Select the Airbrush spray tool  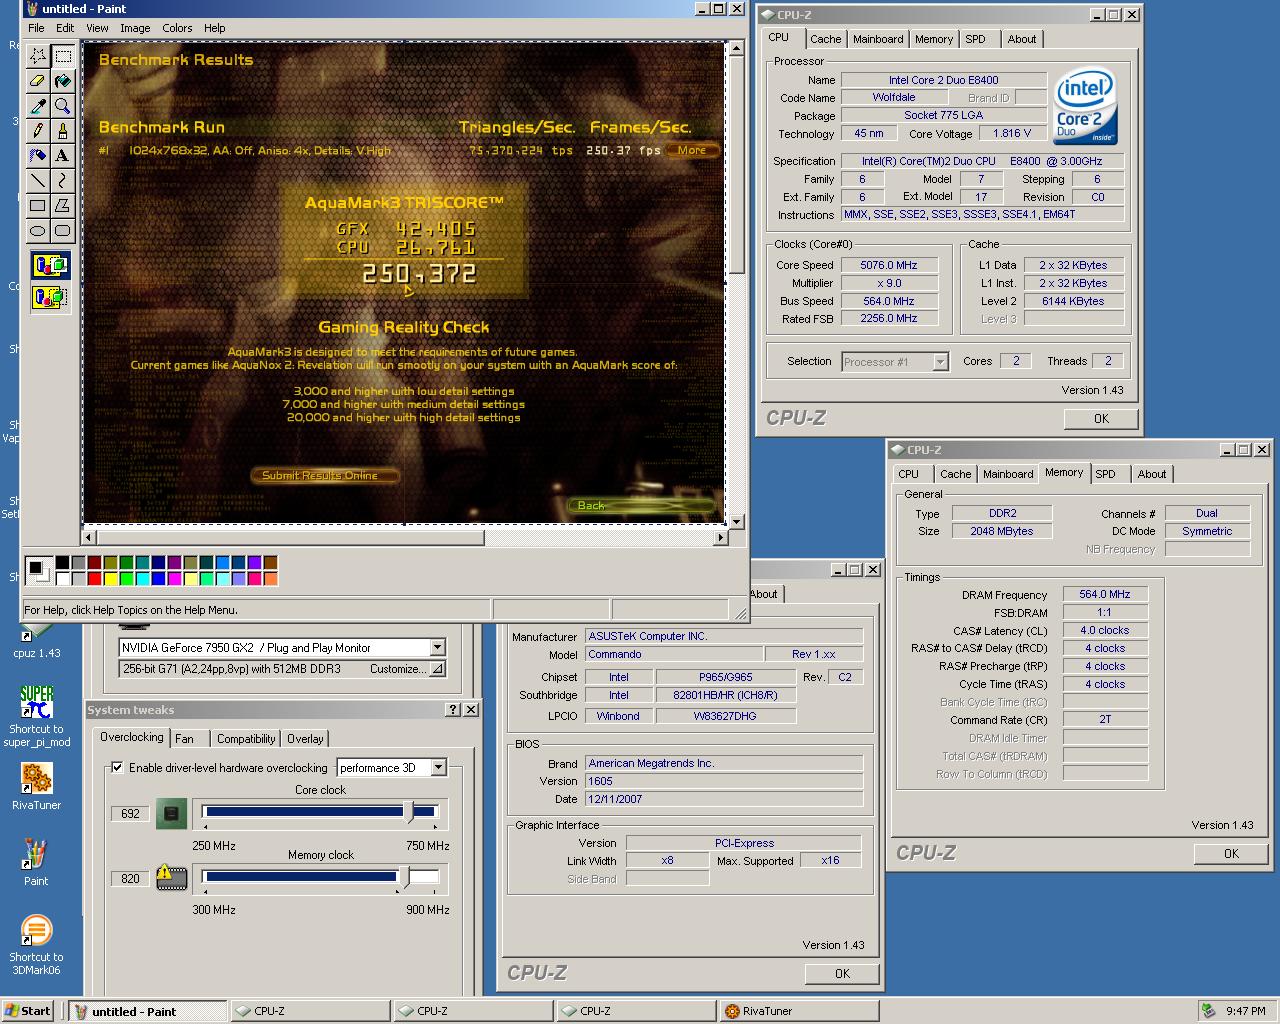[38, 156]
